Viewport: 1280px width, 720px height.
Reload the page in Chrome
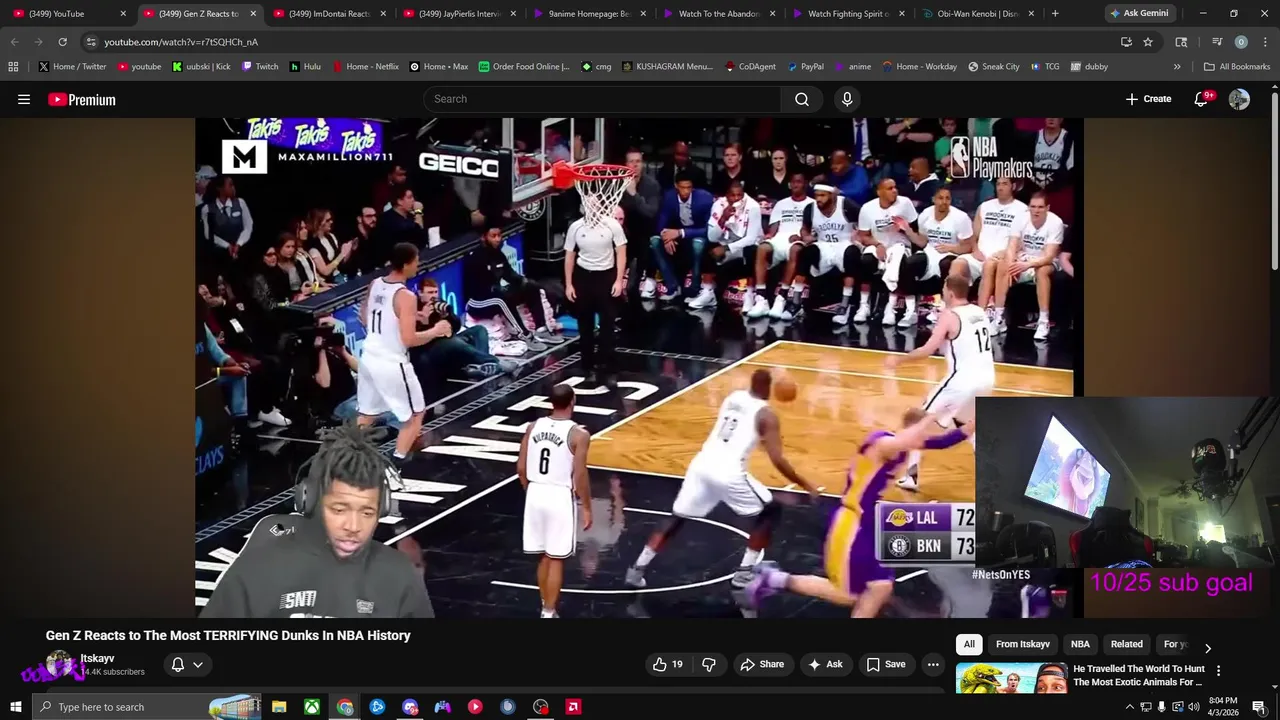(x=62, y=42)
